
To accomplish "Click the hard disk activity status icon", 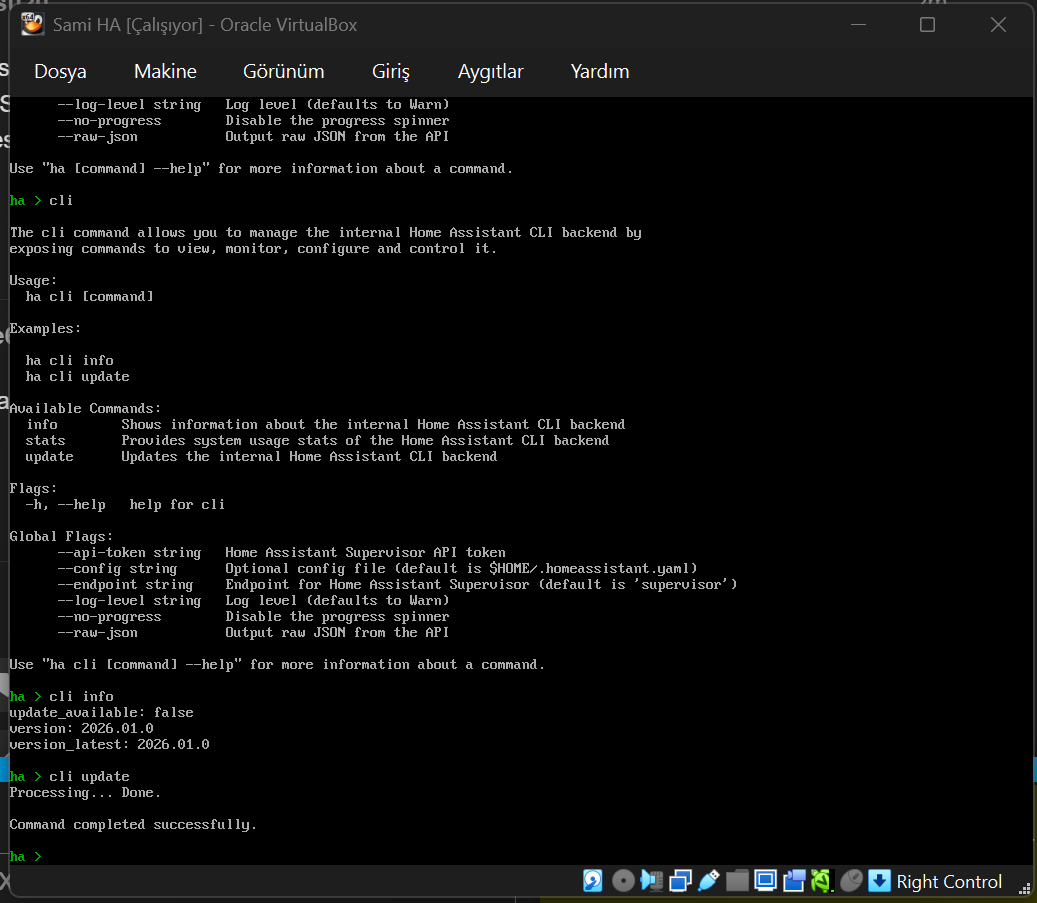I will [593, 881].
